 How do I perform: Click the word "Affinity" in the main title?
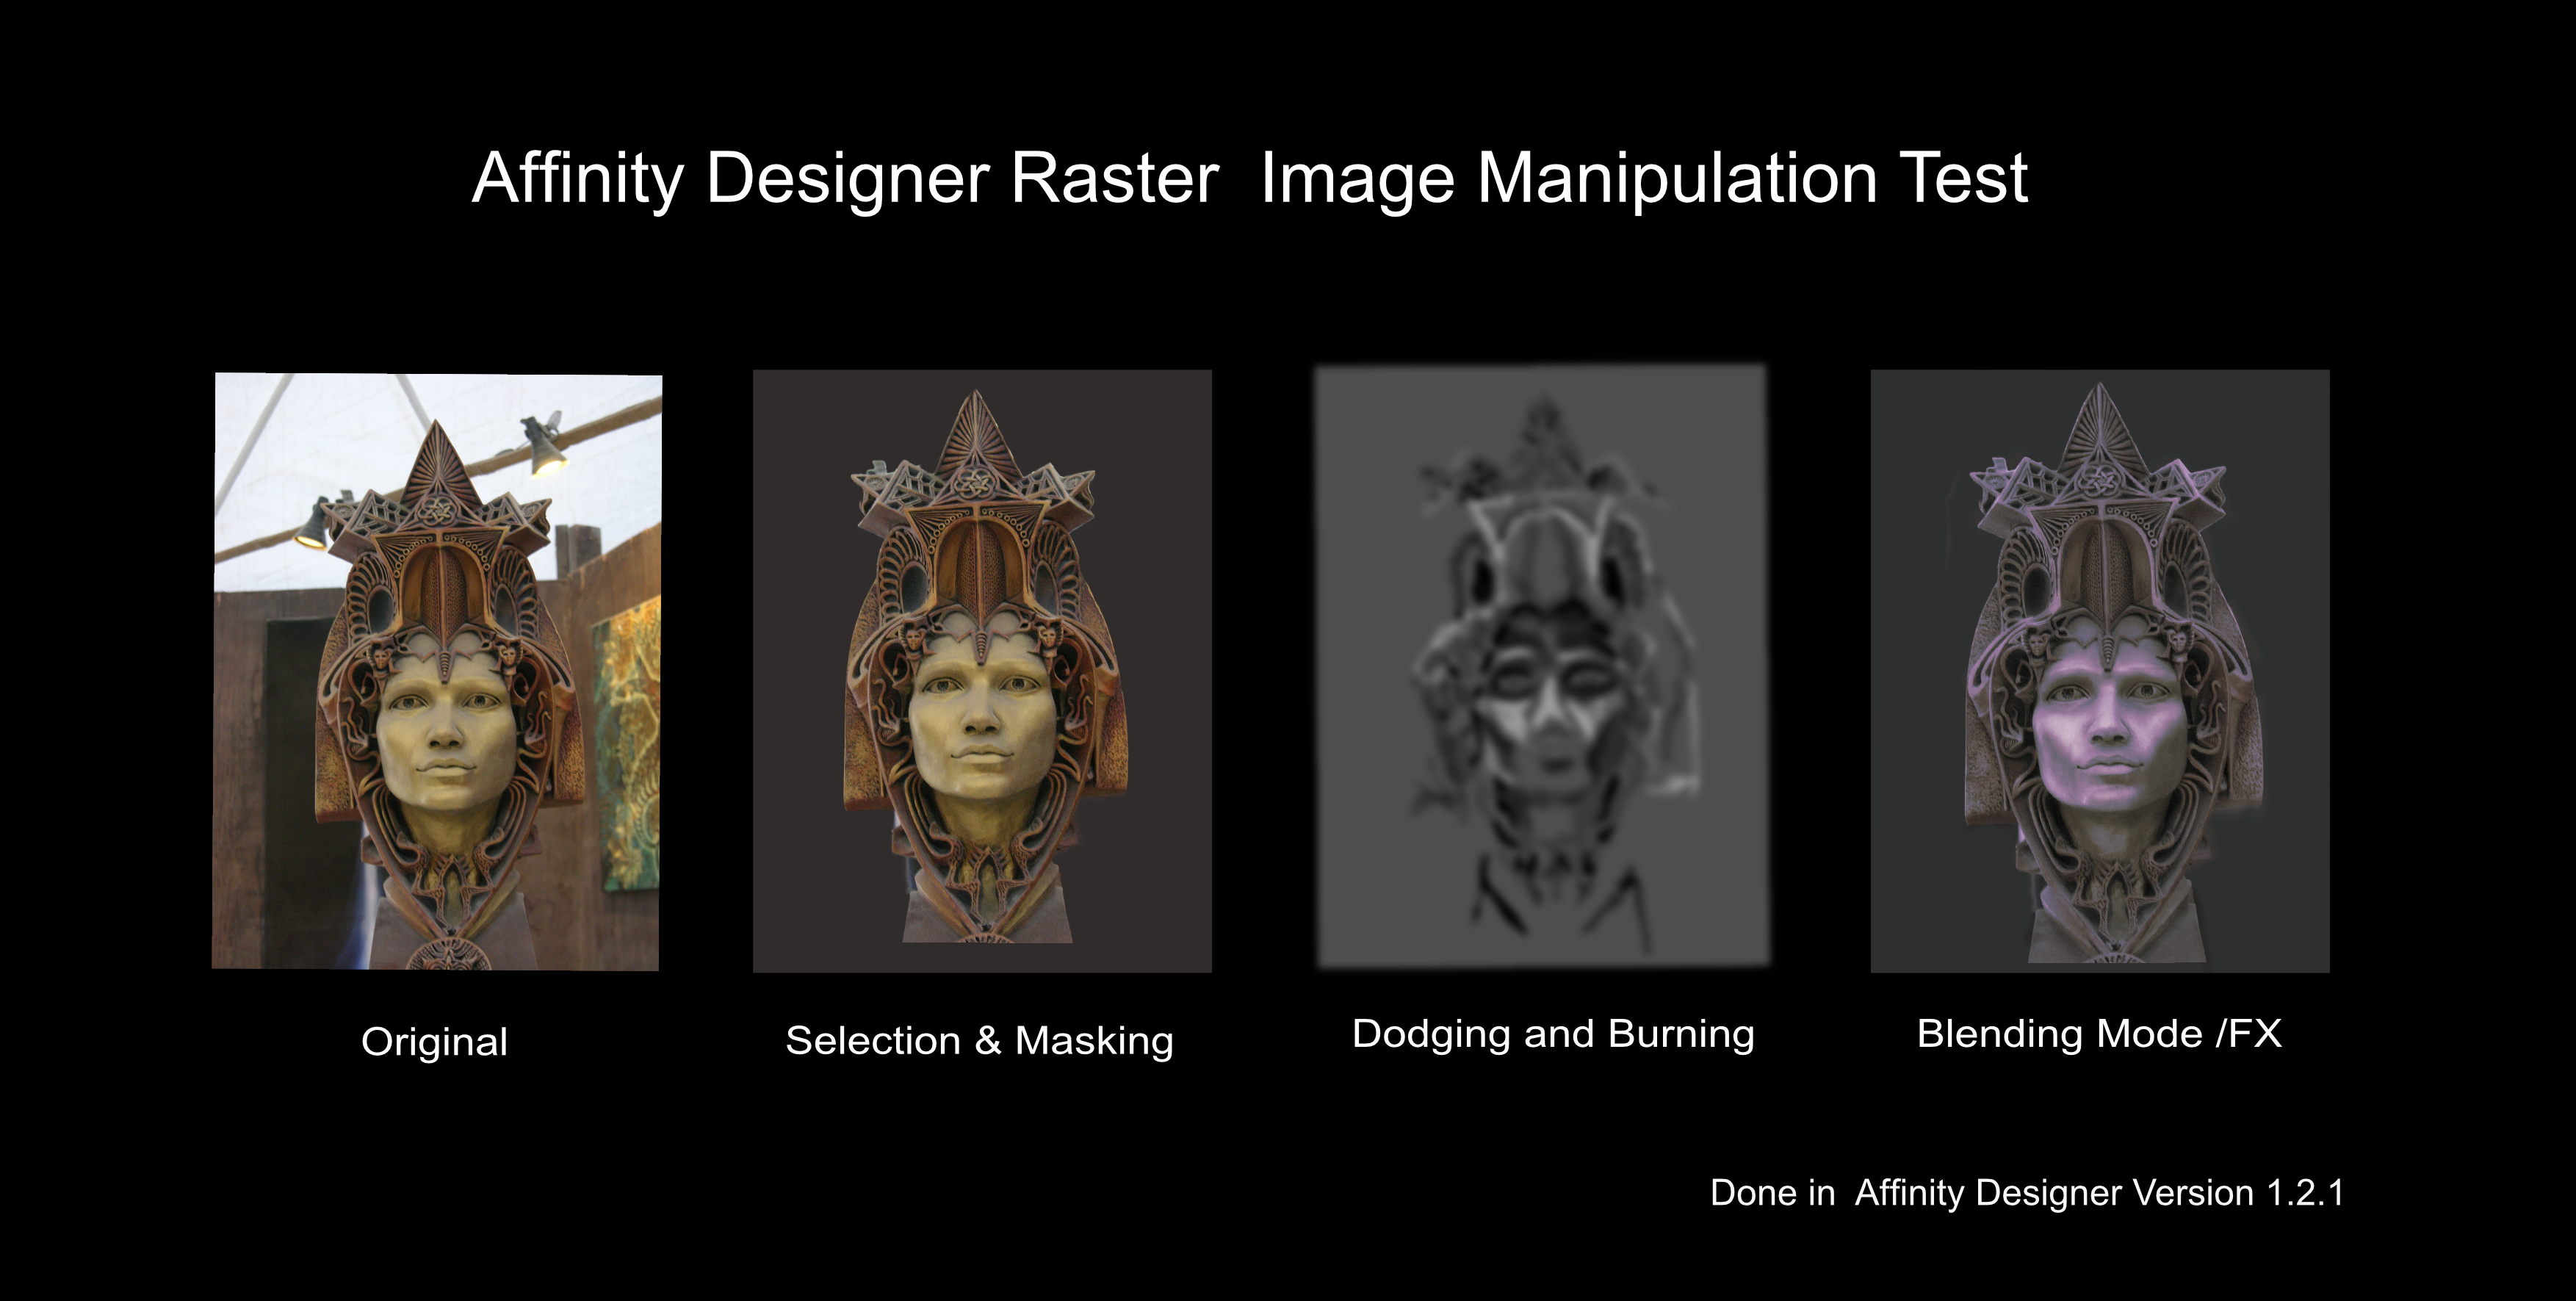pos(577,178)
